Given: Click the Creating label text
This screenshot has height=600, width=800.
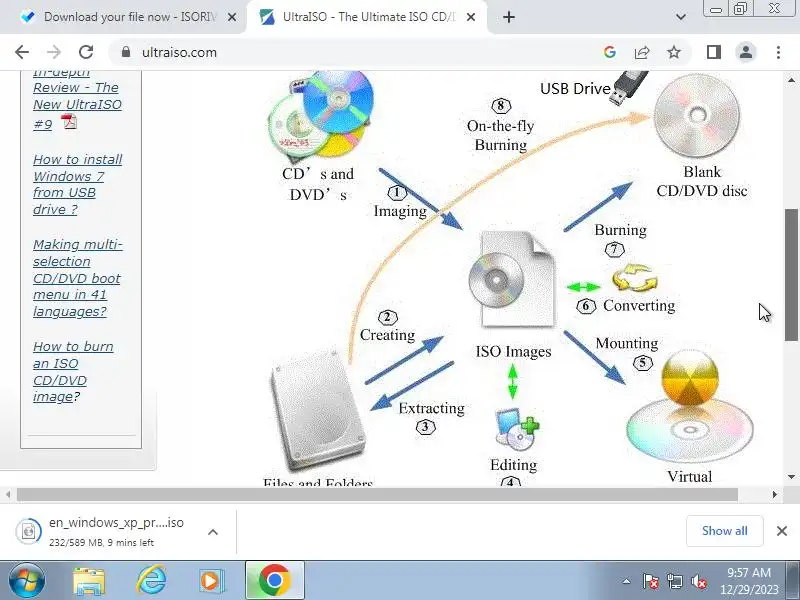Looking at the screenshot, I should click(x=387, y=335).
